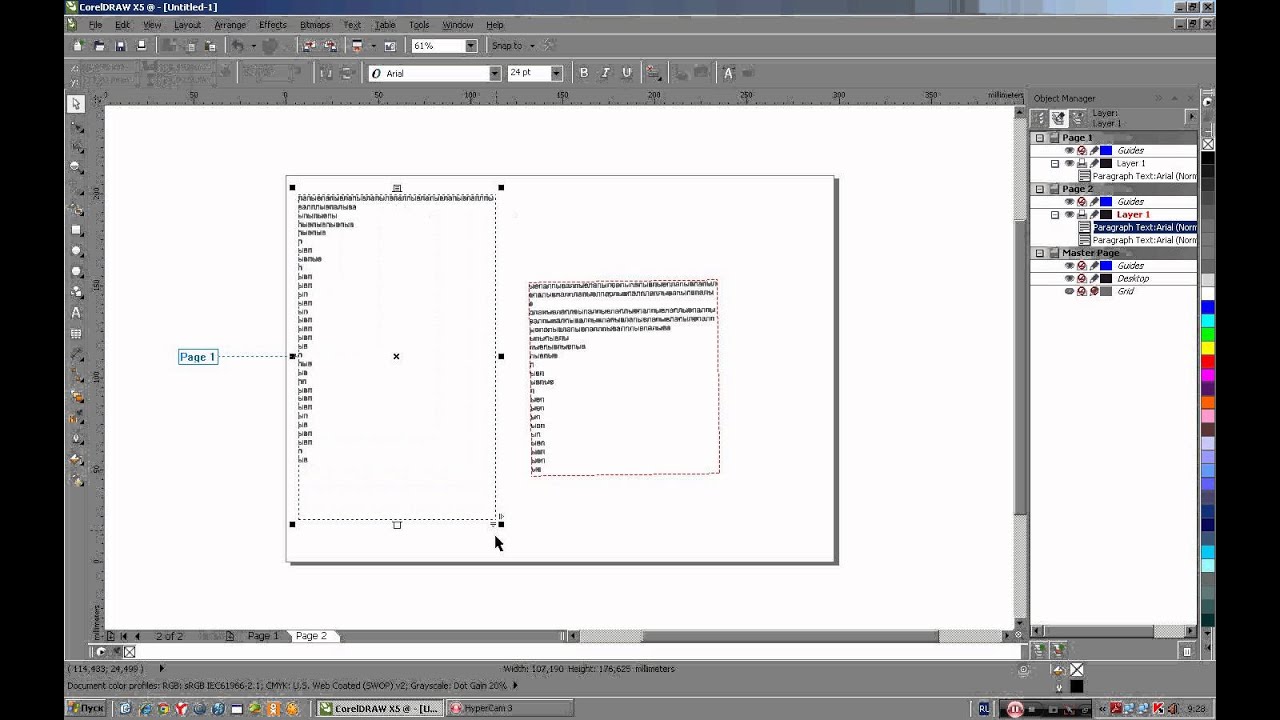Click the New document icon
The height and width of the screenshot is (720, 1280).
[x=78, y=46]
